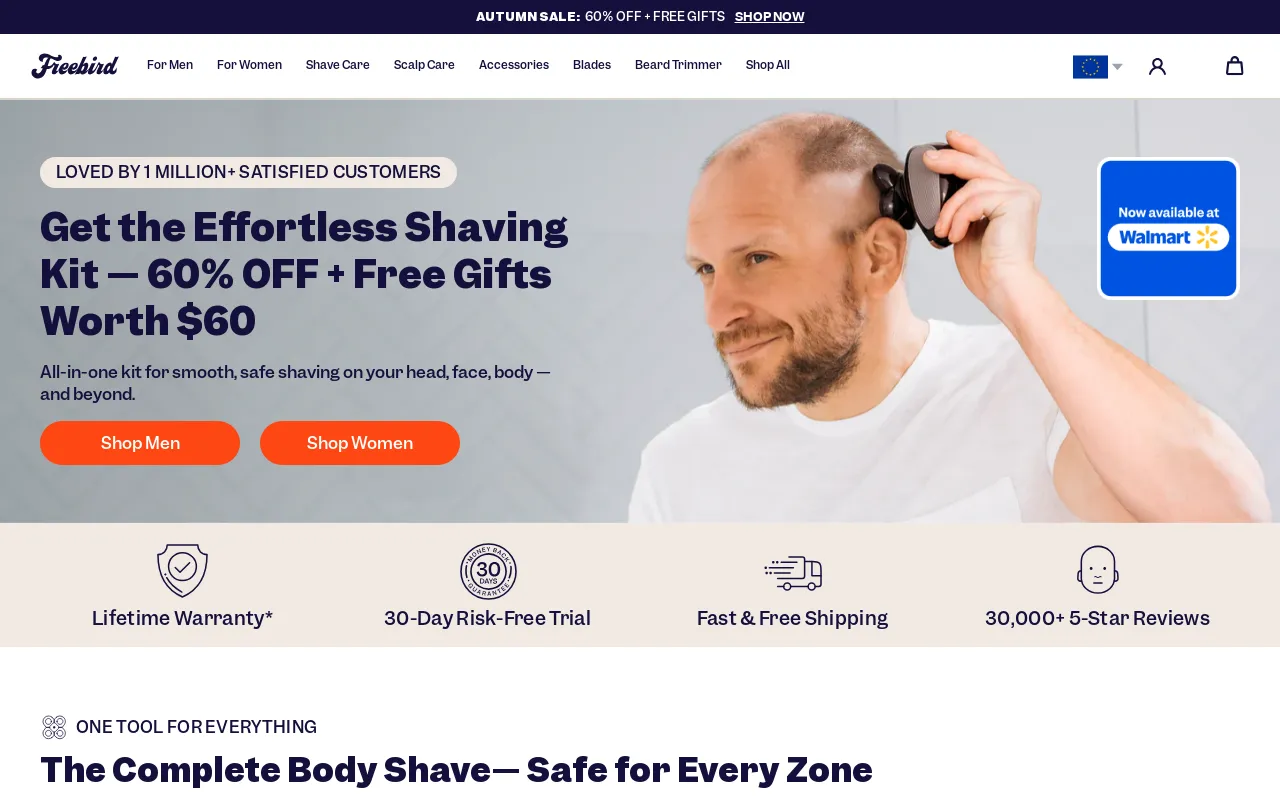Open the user account icon
Viewport: 1280px width, 800px height.
click(x=1157, y=66)
